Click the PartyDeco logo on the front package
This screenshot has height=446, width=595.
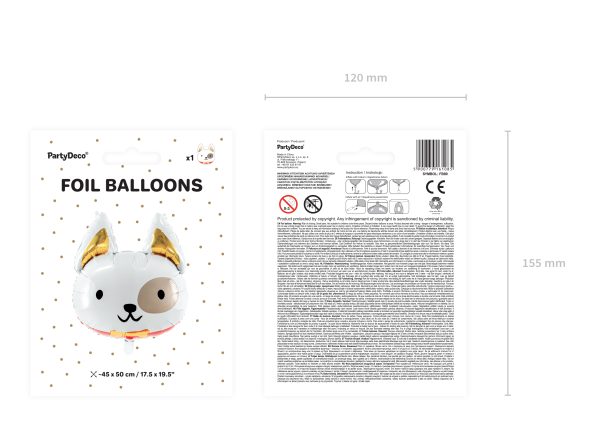68,156
